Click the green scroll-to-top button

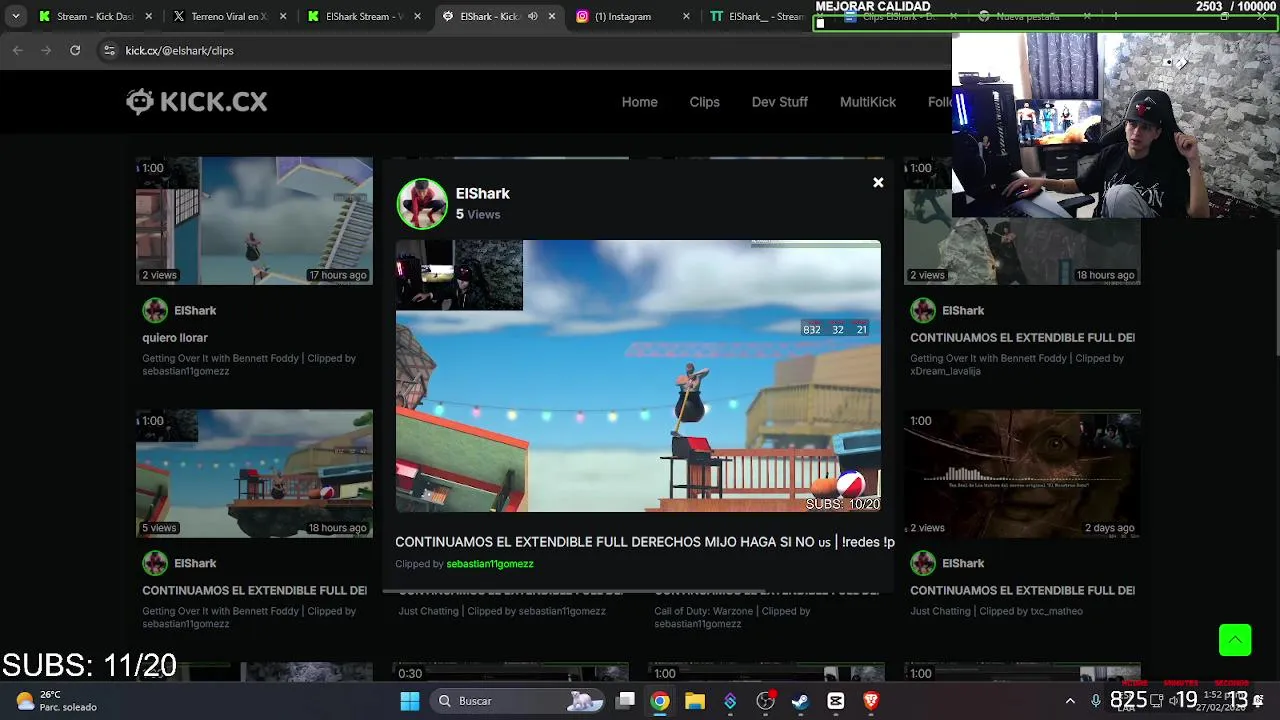pos(1235,640)
